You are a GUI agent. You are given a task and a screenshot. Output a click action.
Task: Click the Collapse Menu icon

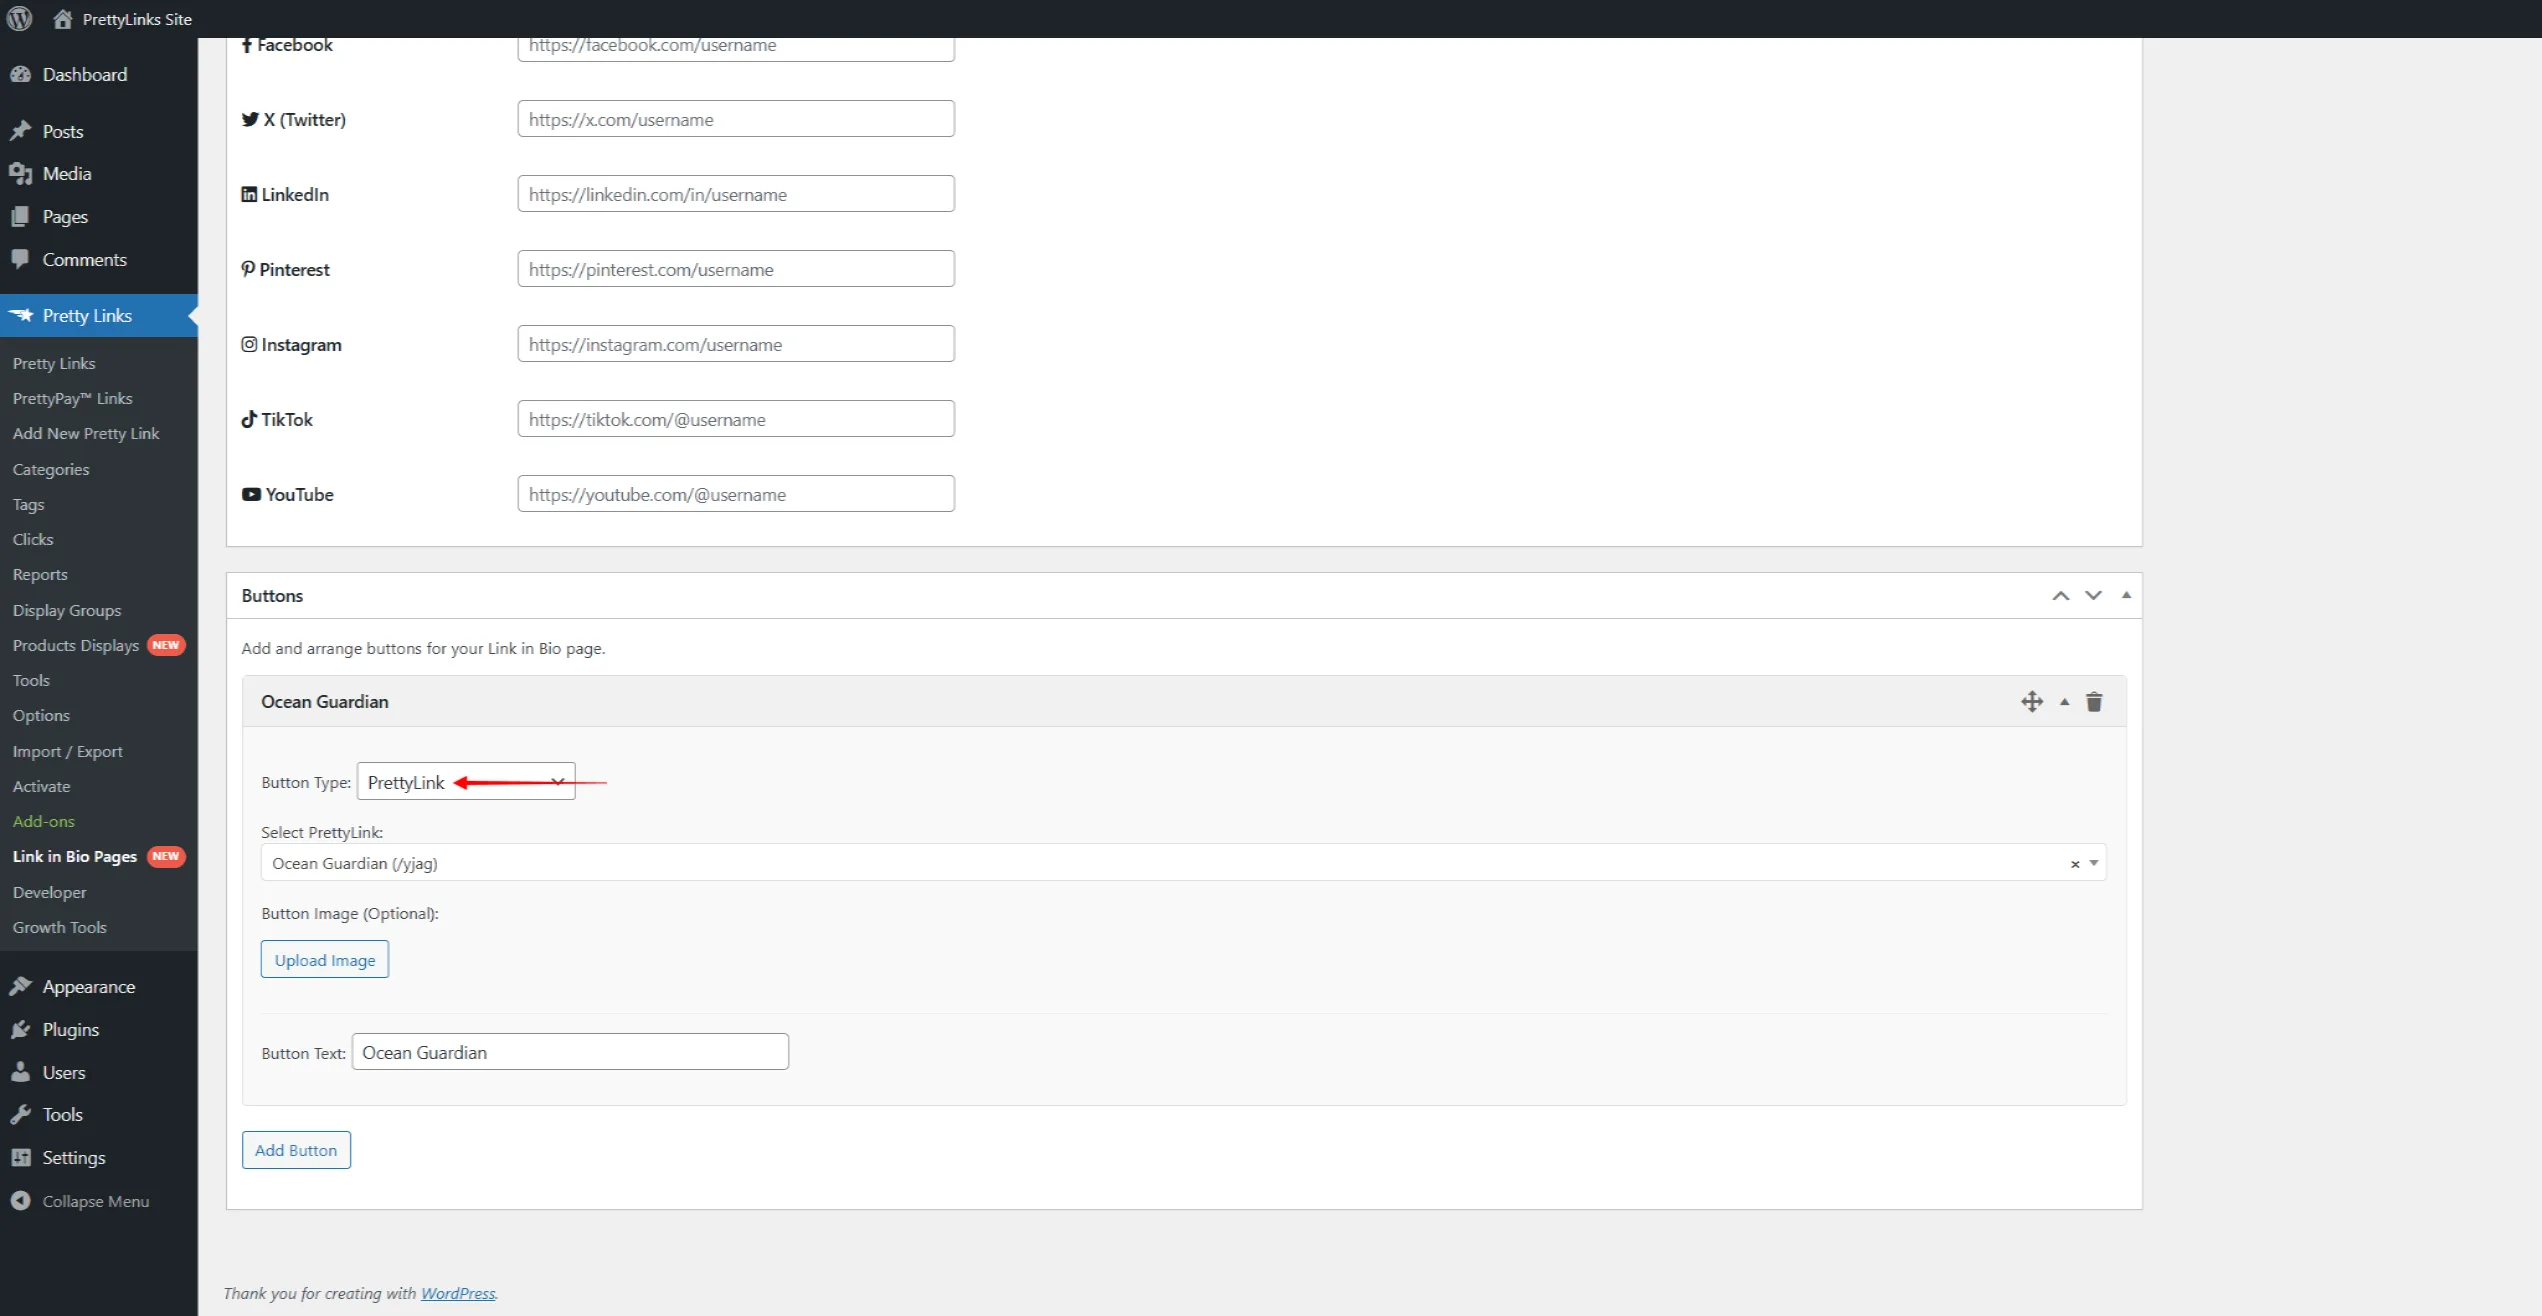pos(20,1201)
